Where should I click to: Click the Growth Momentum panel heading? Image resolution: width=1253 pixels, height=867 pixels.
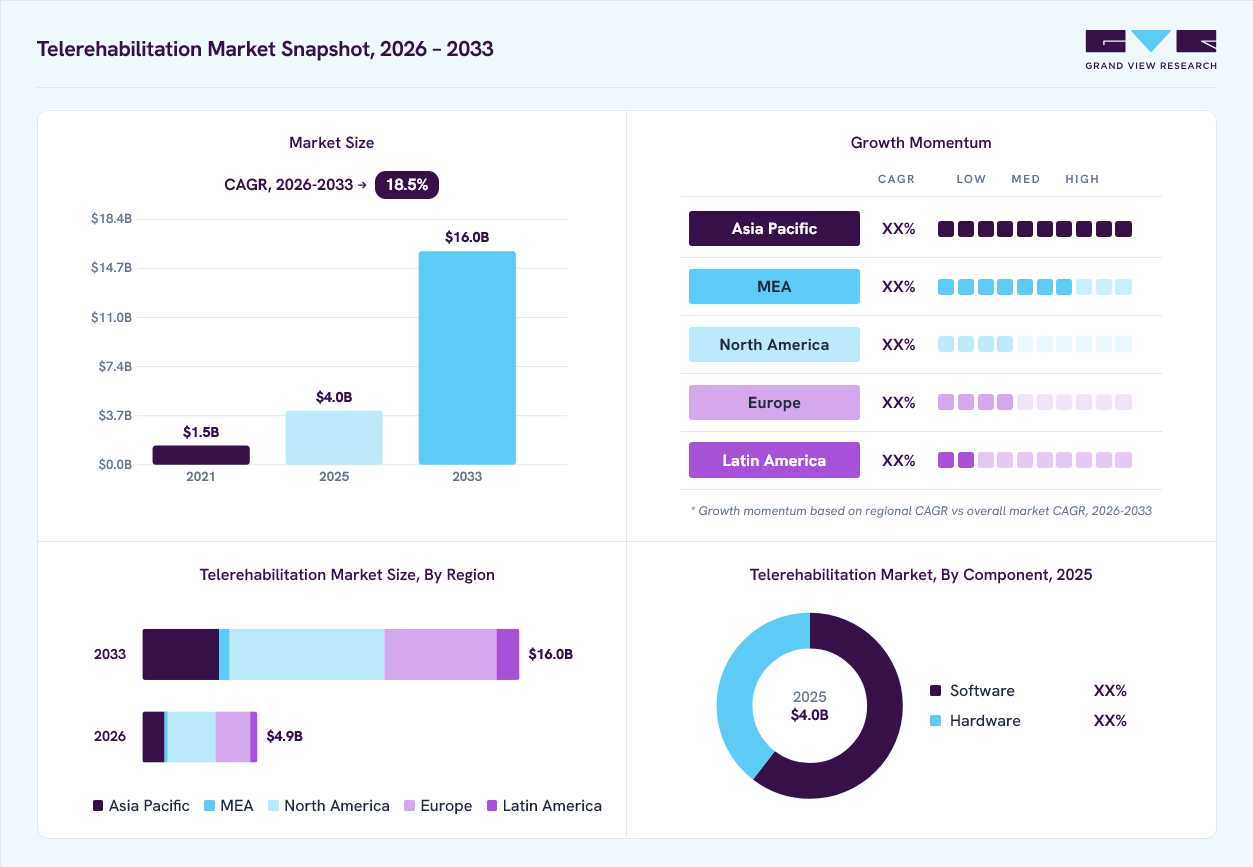[x=921, y=143]
